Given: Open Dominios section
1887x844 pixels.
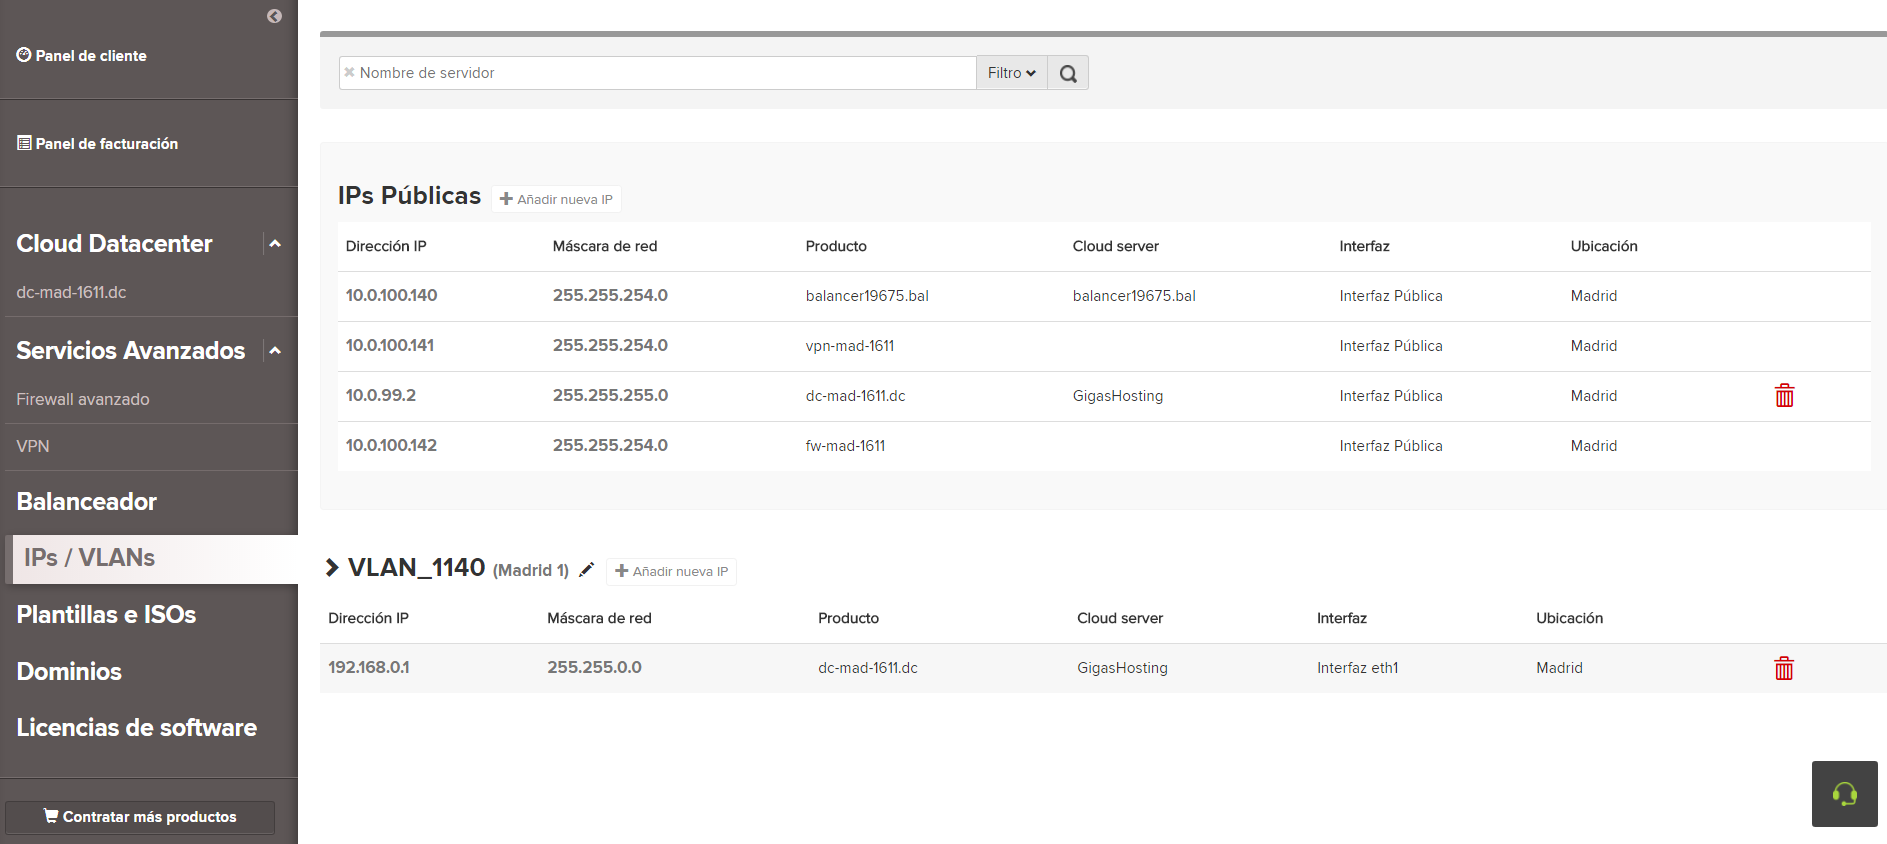Looking at the screenshot, I should pyautogui.click(x=69, y=671).
